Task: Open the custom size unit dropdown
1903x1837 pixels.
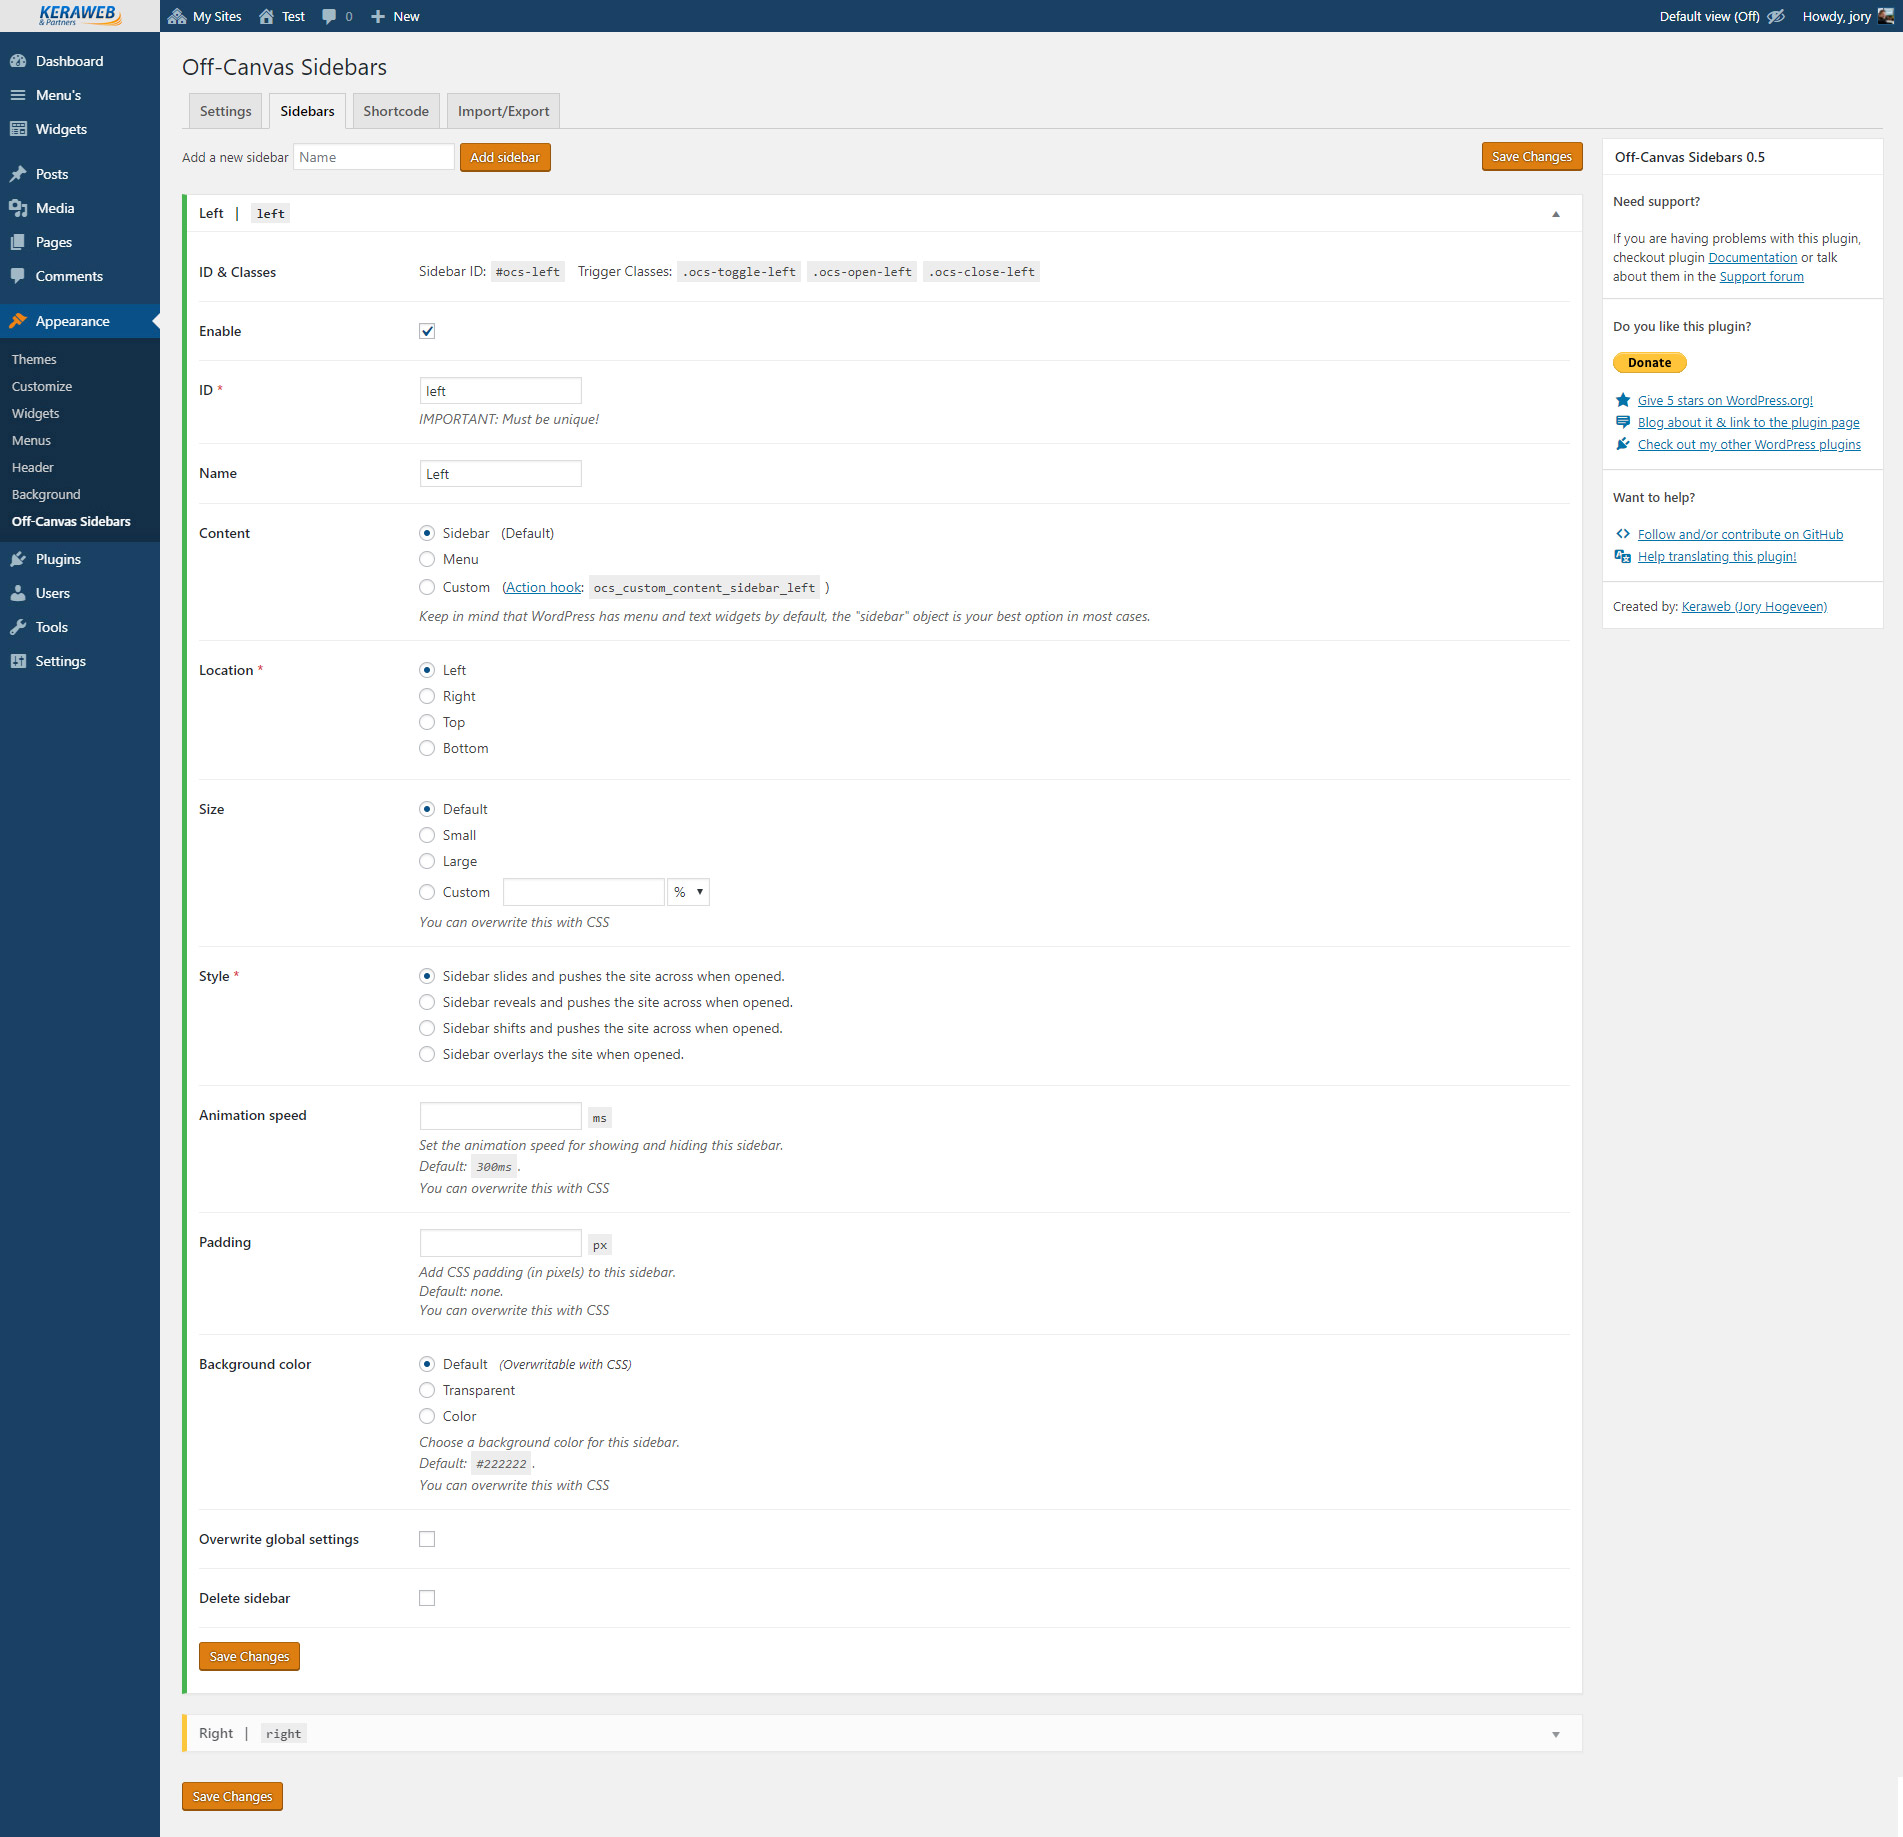Action: pos(688,892)
